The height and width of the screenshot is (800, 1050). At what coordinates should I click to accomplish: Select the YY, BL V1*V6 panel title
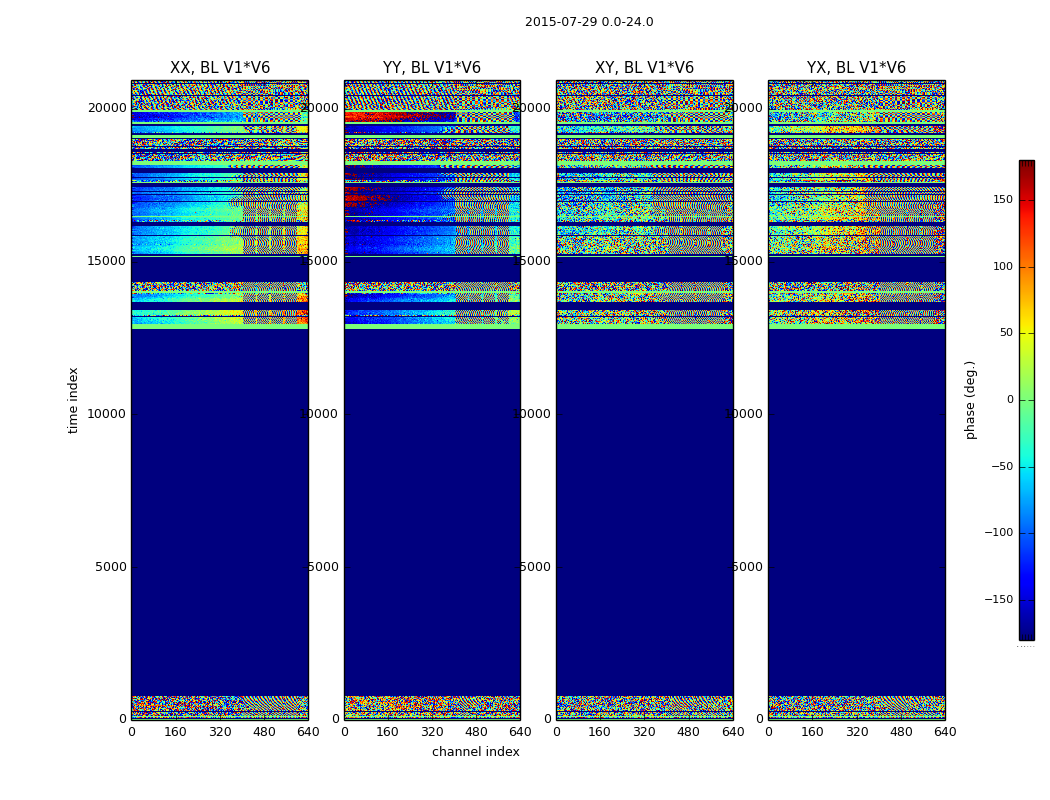(x=432, y=68)
